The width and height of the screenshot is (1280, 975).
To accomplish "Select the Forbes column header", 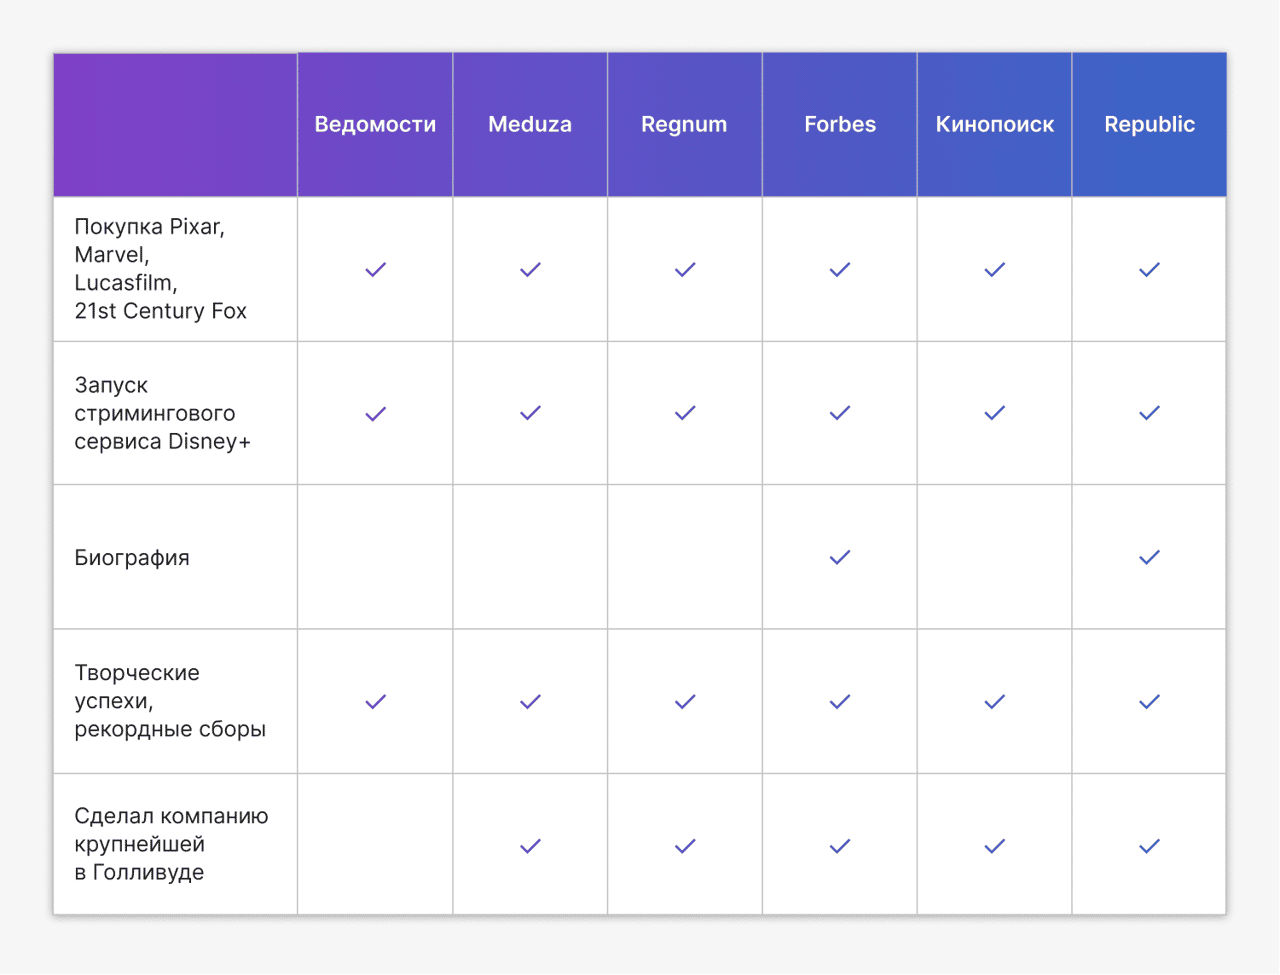I will tap(840, 125).
